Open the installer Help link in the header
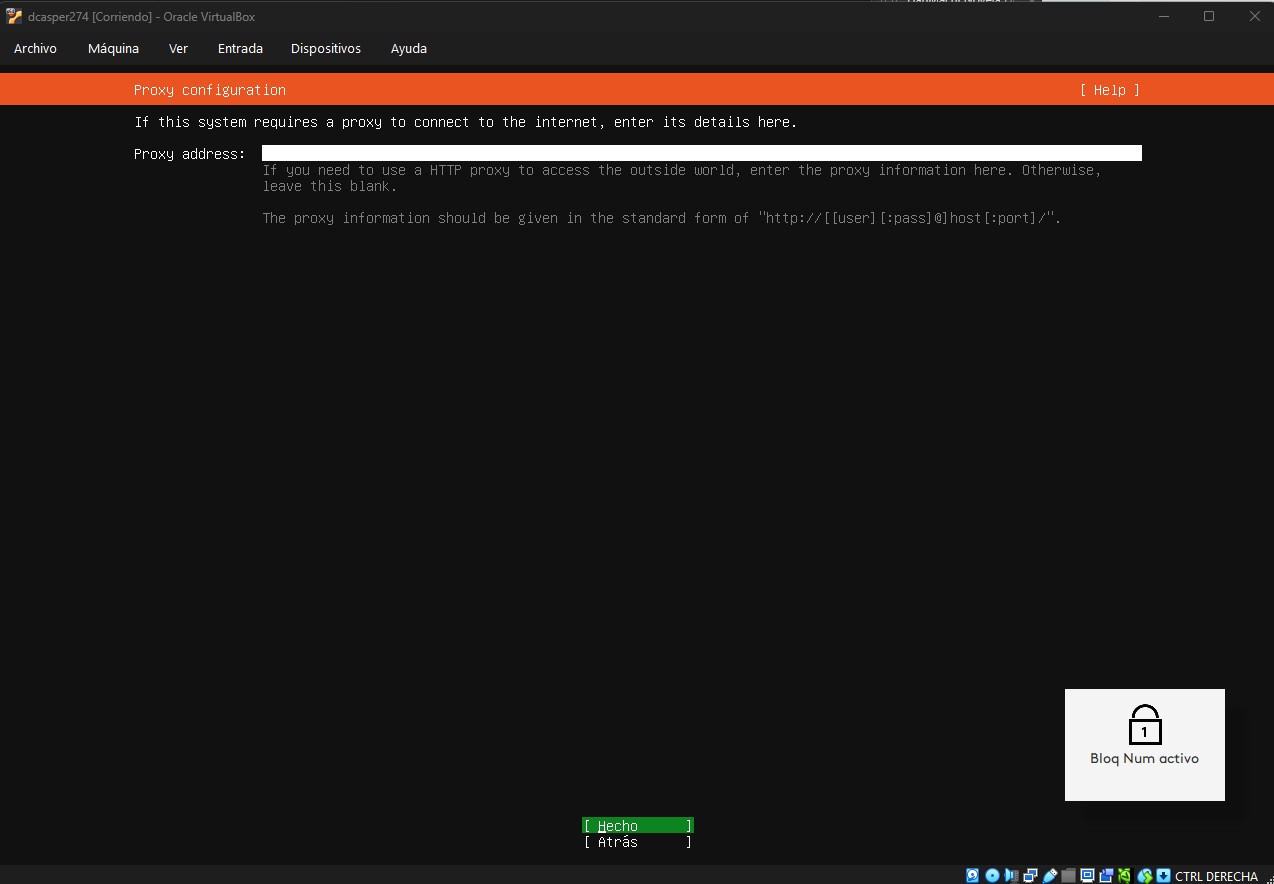Image resolution: width=1274 pixels, height=884 pixels. [1109, 90]
